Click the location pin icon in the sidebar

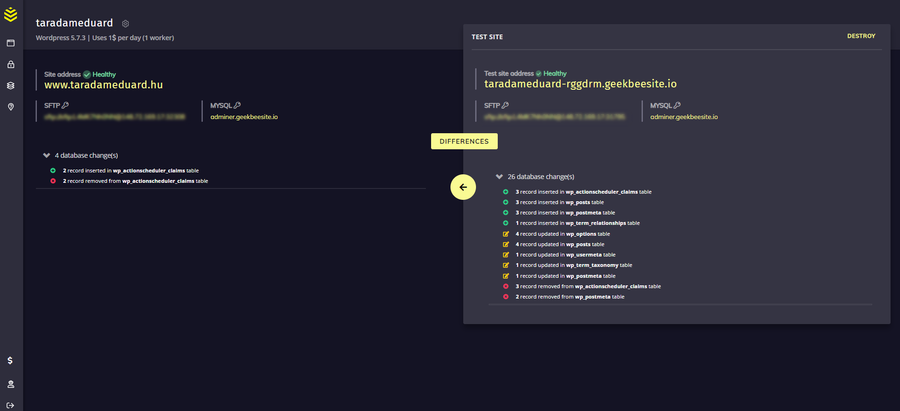point(11,107)
